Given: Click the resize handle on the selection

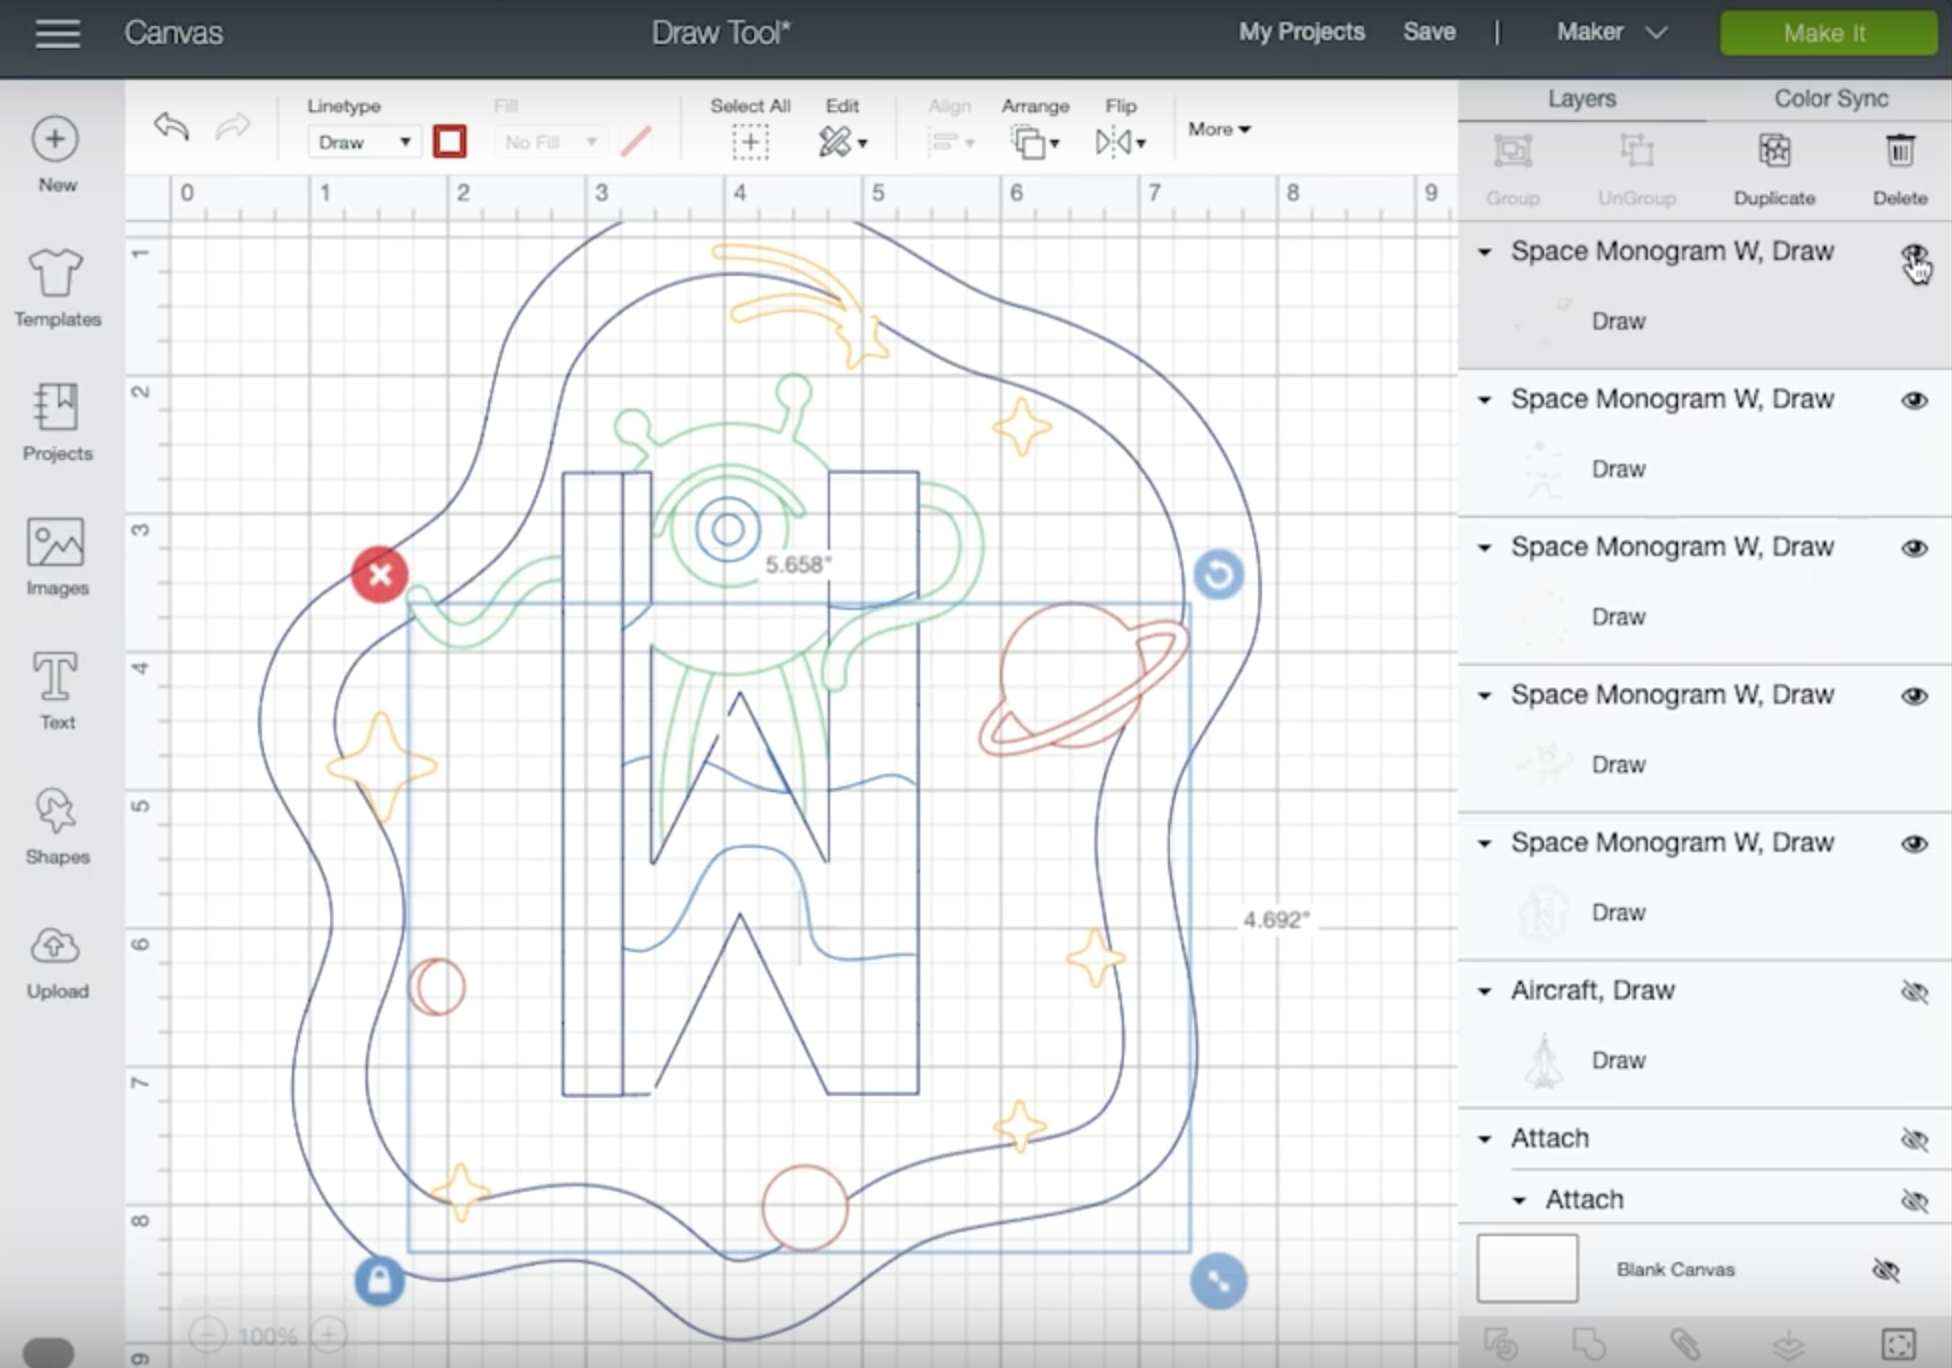Looking at the screenshot, I should pos(1218,1281).
